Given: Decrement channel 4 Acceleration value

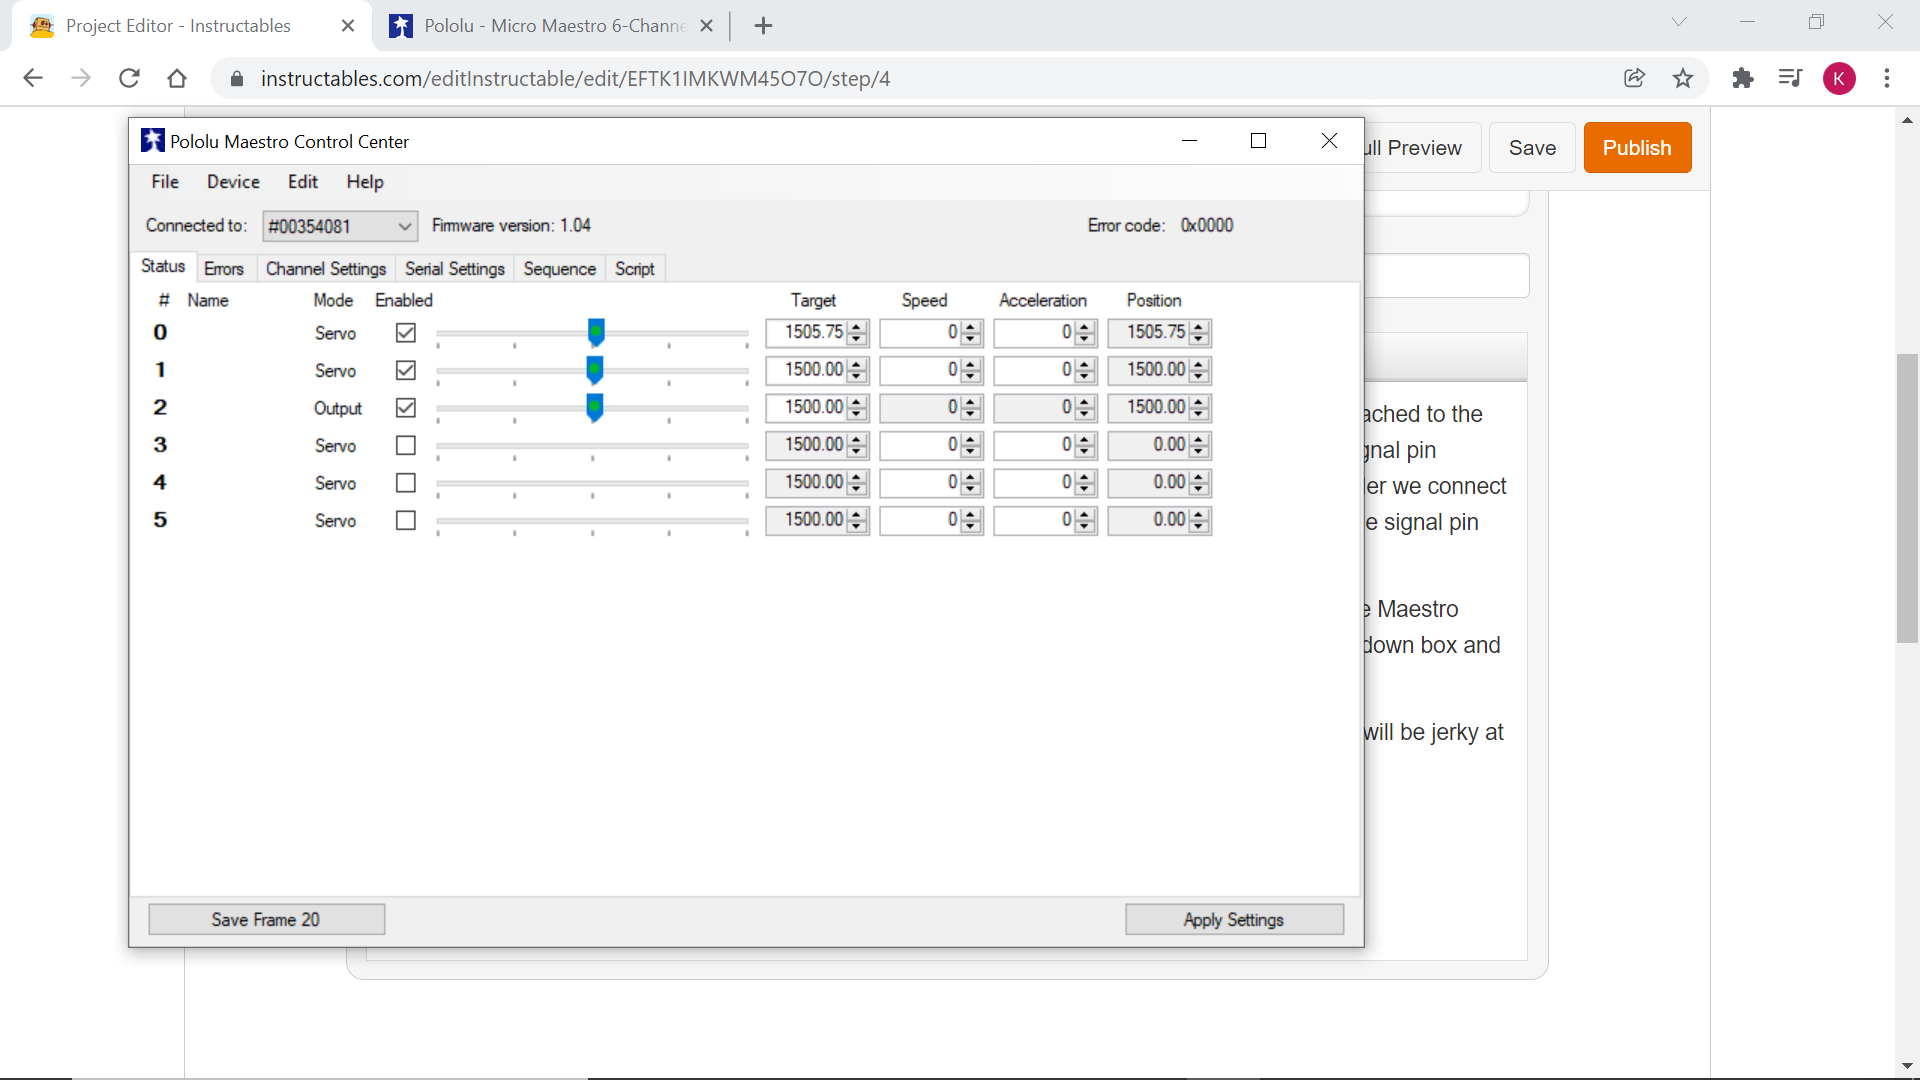Looking at the screenshot, I should tap(1086, 488).
